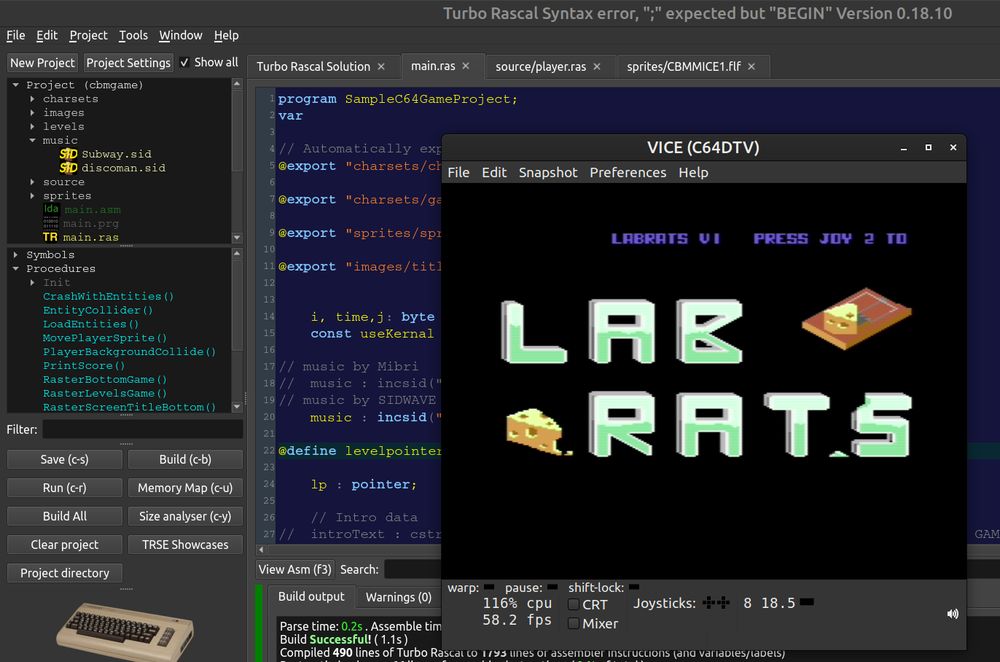Screen dimensions: 1000x662
Task: Close the source/player.ras tab with its X icon
Action: coord(597,67)
